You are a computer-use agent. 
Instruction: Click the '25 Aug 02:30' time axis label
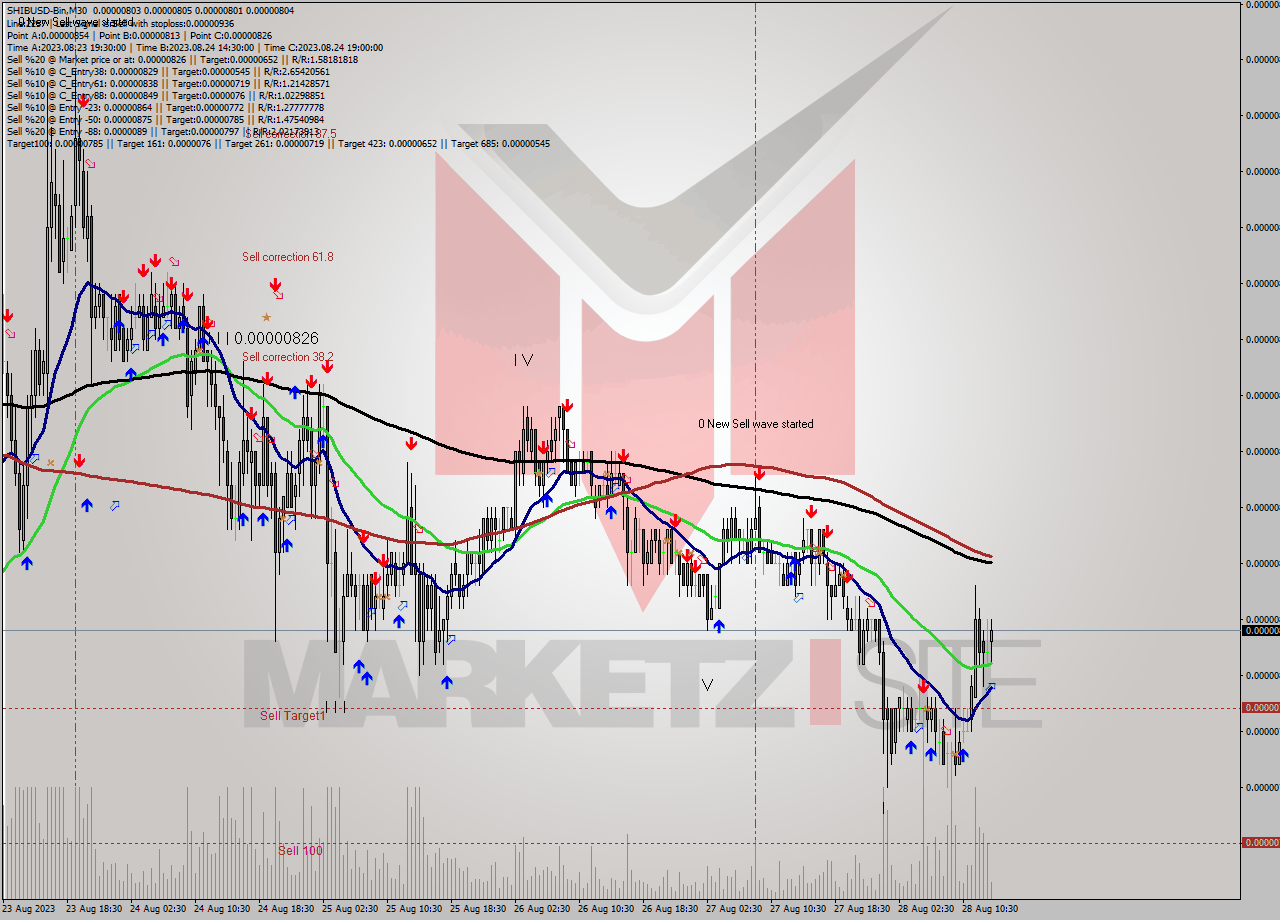point(350,909)
